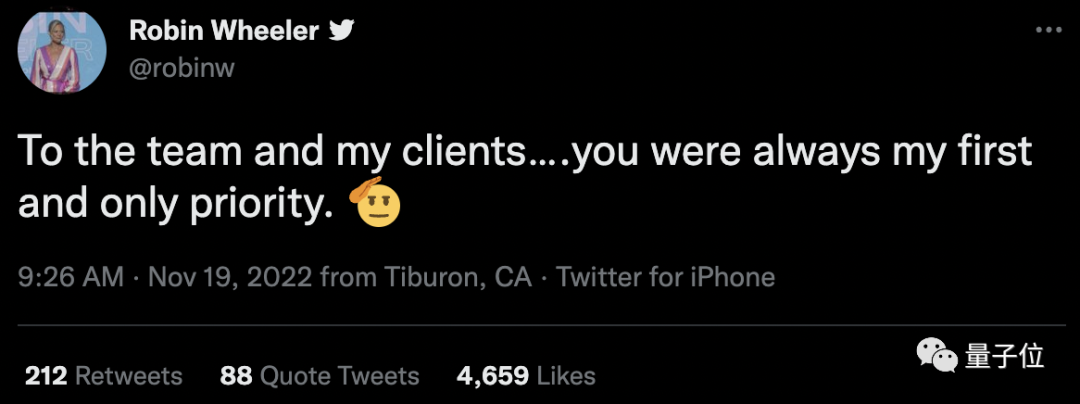
Task: Click the WeChat logo icon
Action: click(x=937, y=358)
